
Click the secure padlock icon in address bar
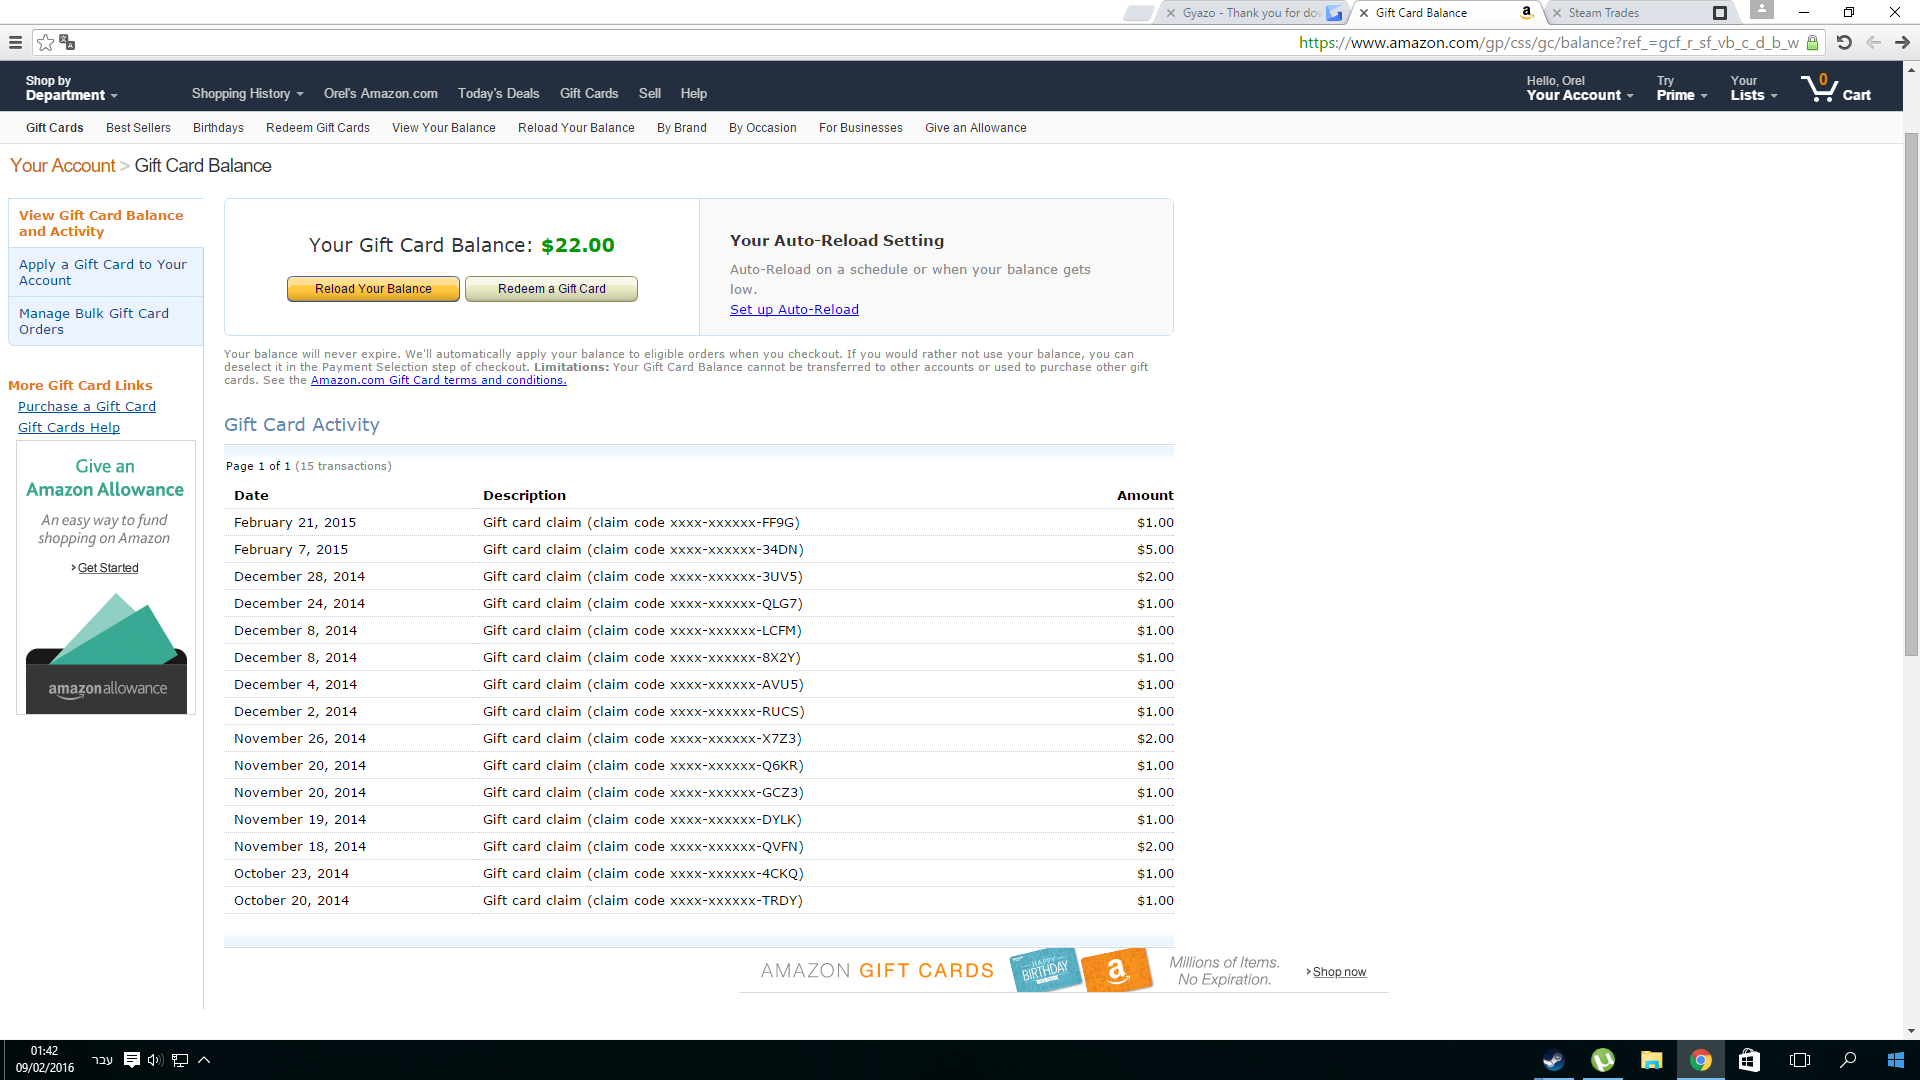click(x=1812, y=42)
